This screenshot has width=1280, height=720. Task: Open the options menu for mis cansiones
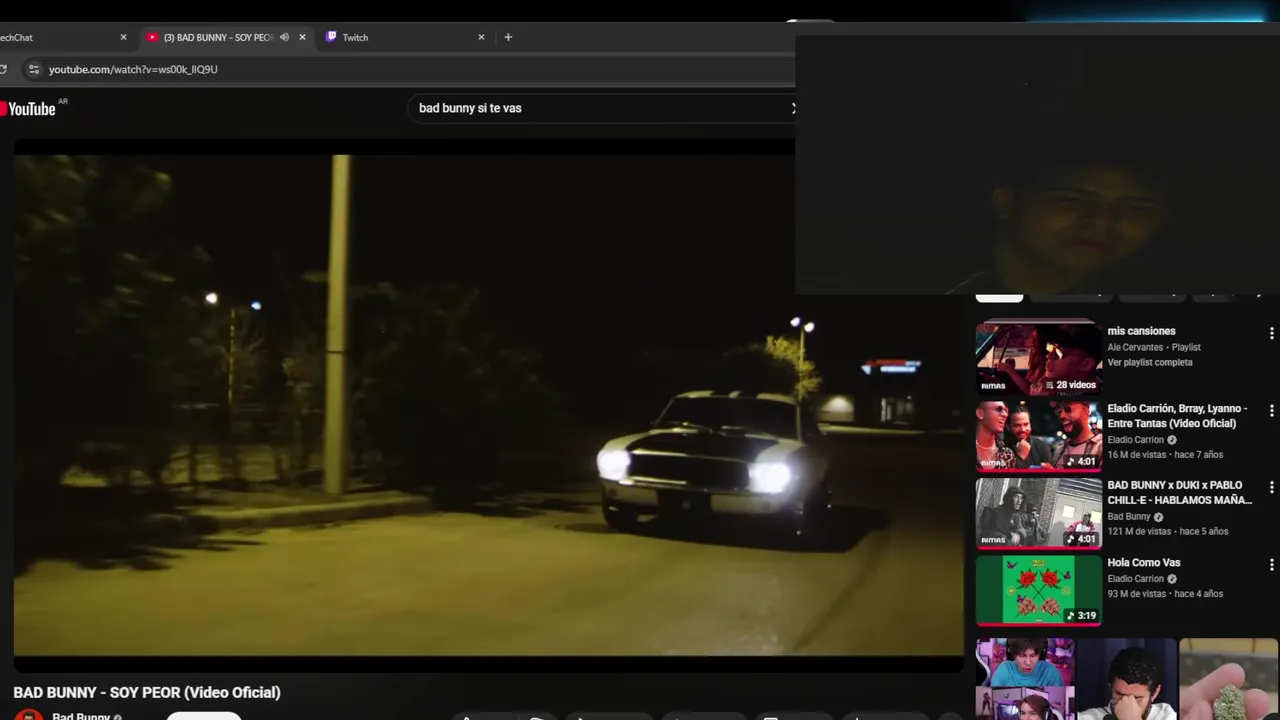point(1271,333)
